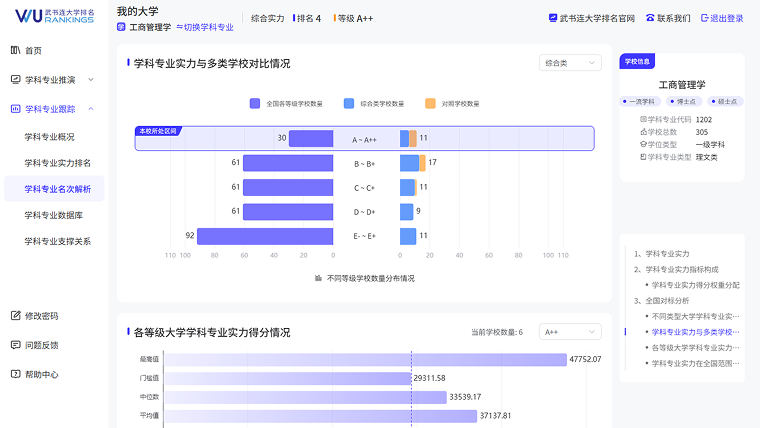Click the 硕士点 tag

[x=724, y=101]
